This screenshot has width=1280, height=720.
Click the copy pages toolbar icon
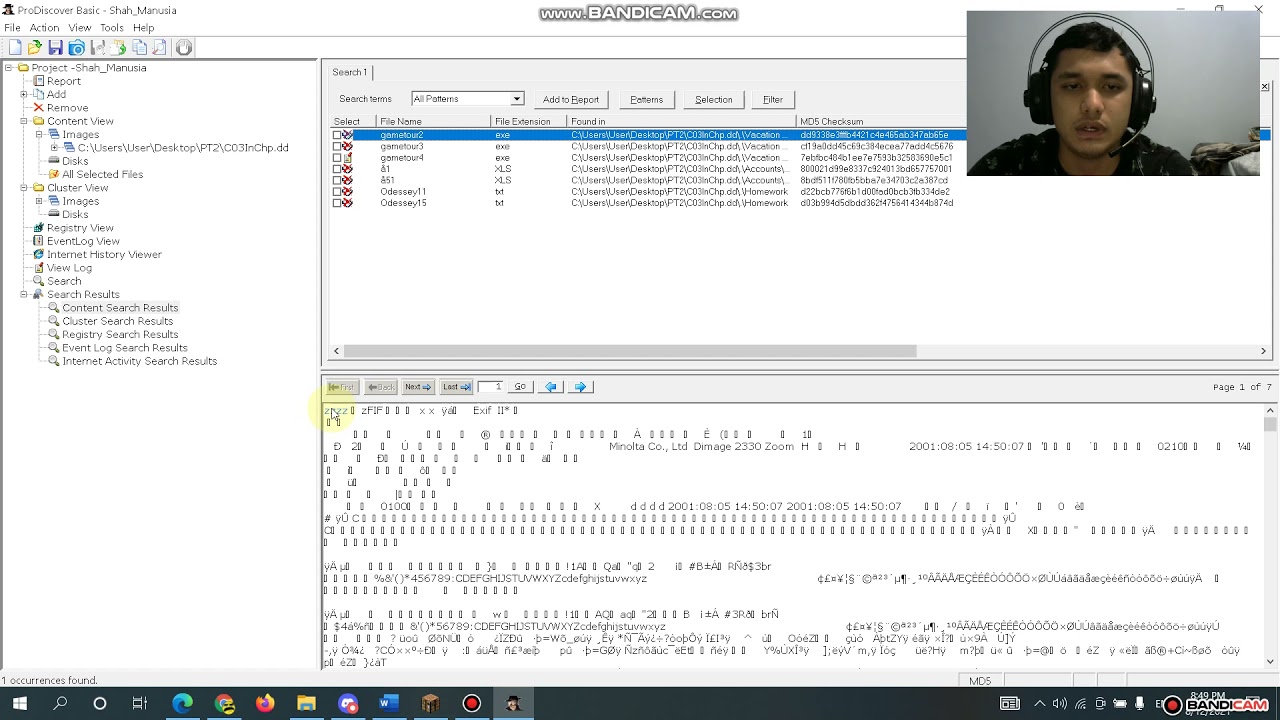(x=140, y=47)
